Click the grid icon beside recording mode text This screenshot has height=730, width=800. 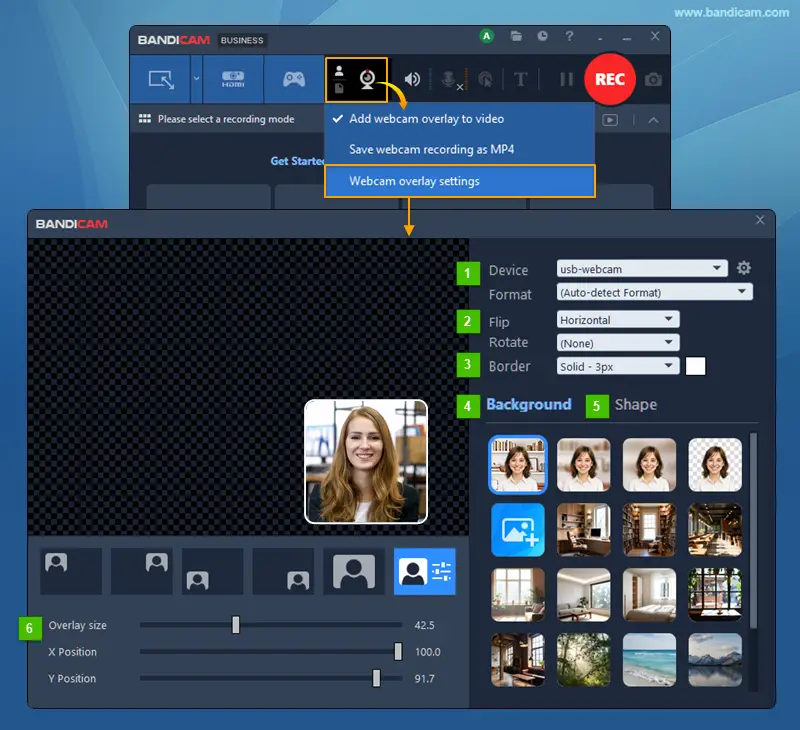click(145, 119)
